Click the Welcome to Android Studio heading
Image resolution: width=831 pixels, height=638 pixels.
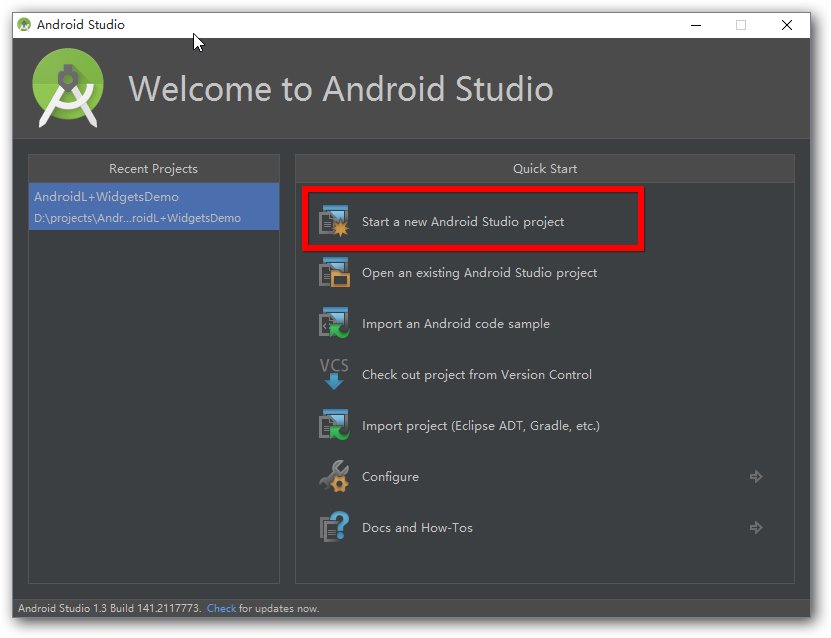341,88
